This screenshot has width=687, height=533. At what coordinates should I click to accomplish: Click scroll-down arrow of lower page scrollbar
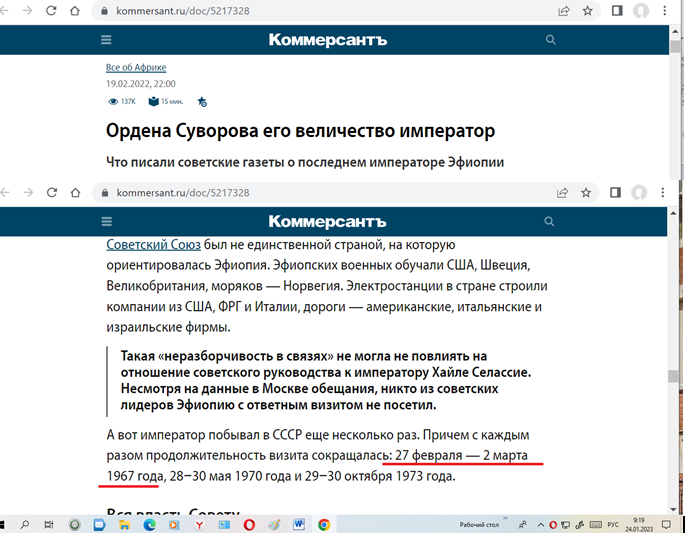[673, 510]
